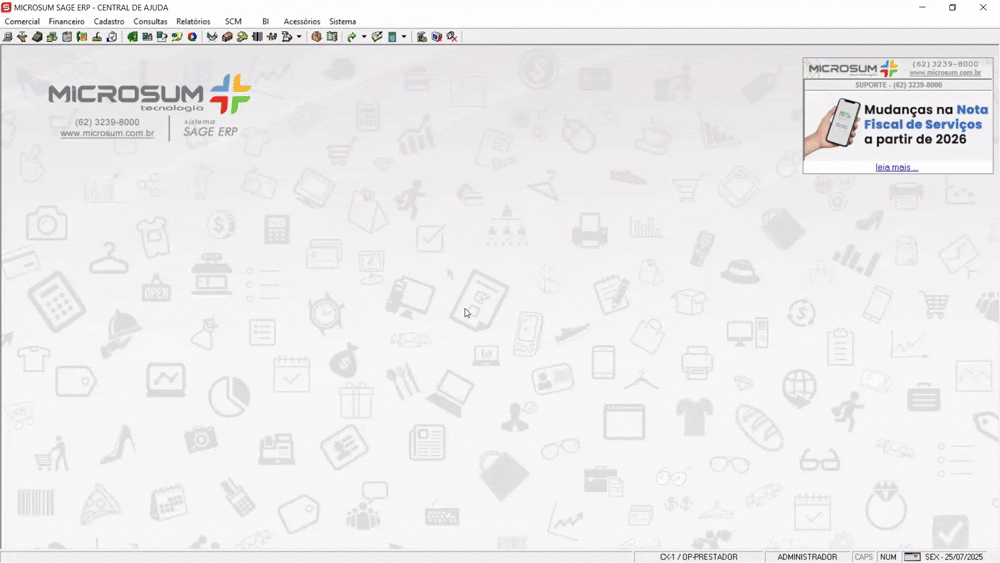Click the black binders toolbar icon
This screenshot has height=563, width=1000.
coord(257,37)
